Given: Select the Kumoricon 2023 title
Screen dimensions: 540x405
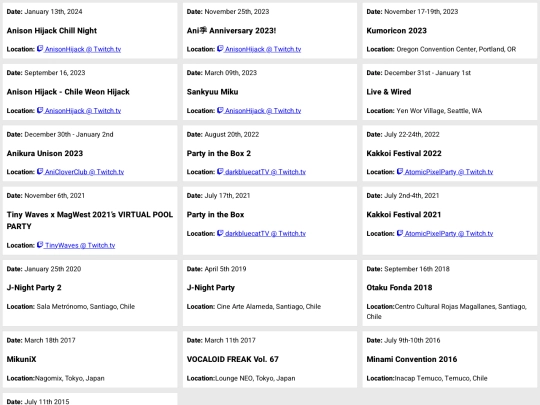Looking at the screenshot, I should [396, 31].
